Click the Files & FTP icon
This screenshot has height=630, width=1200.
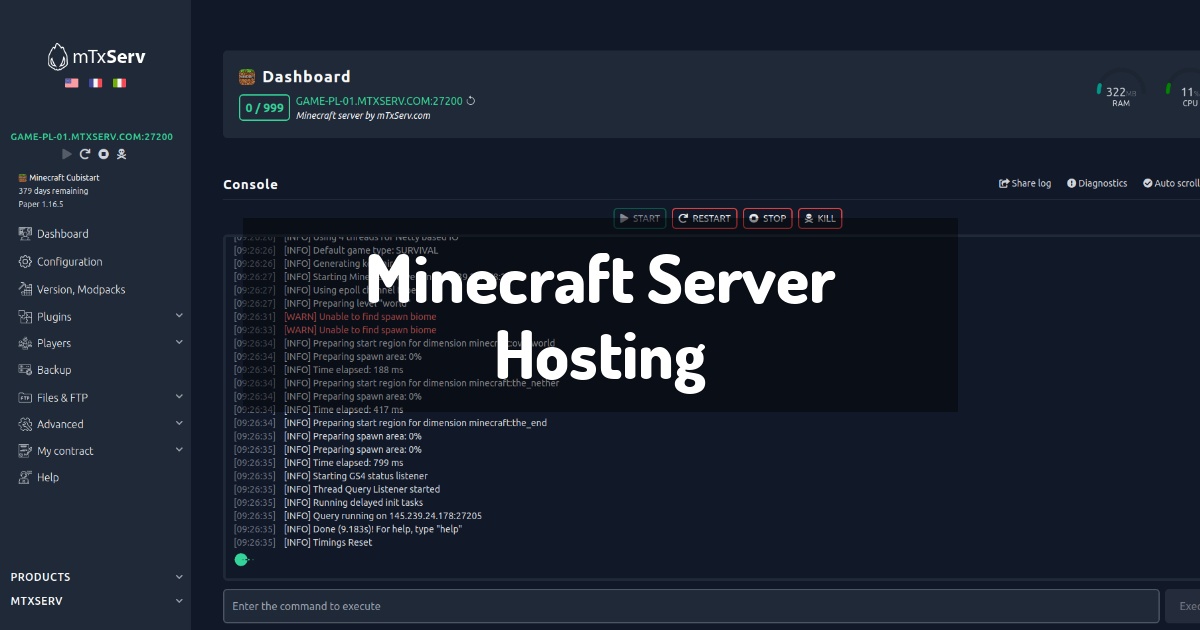point(26,397)
